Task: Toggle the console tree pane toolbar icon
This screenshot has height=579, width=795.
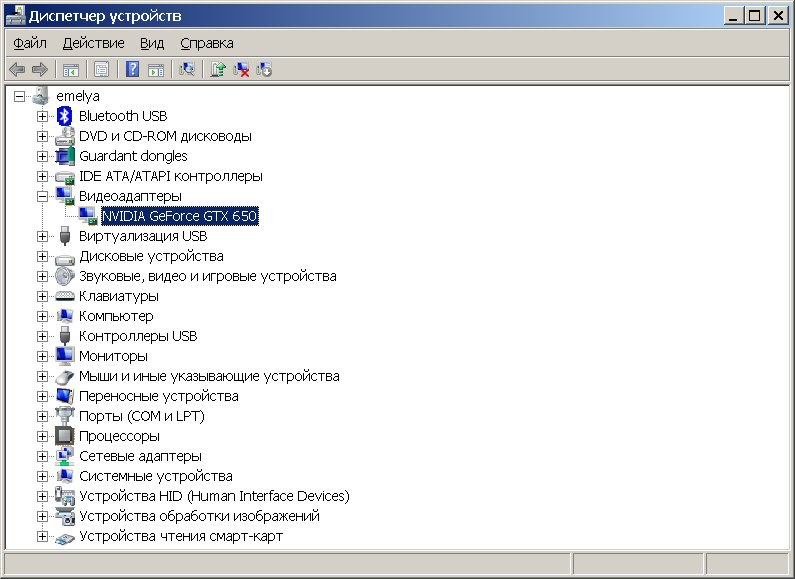Action: click(70, 69)
